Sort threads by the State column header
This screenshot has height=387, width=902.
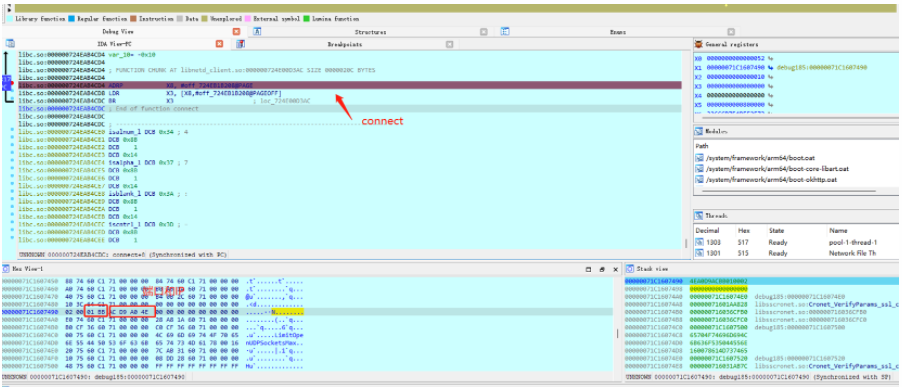(x=777, y=230)
